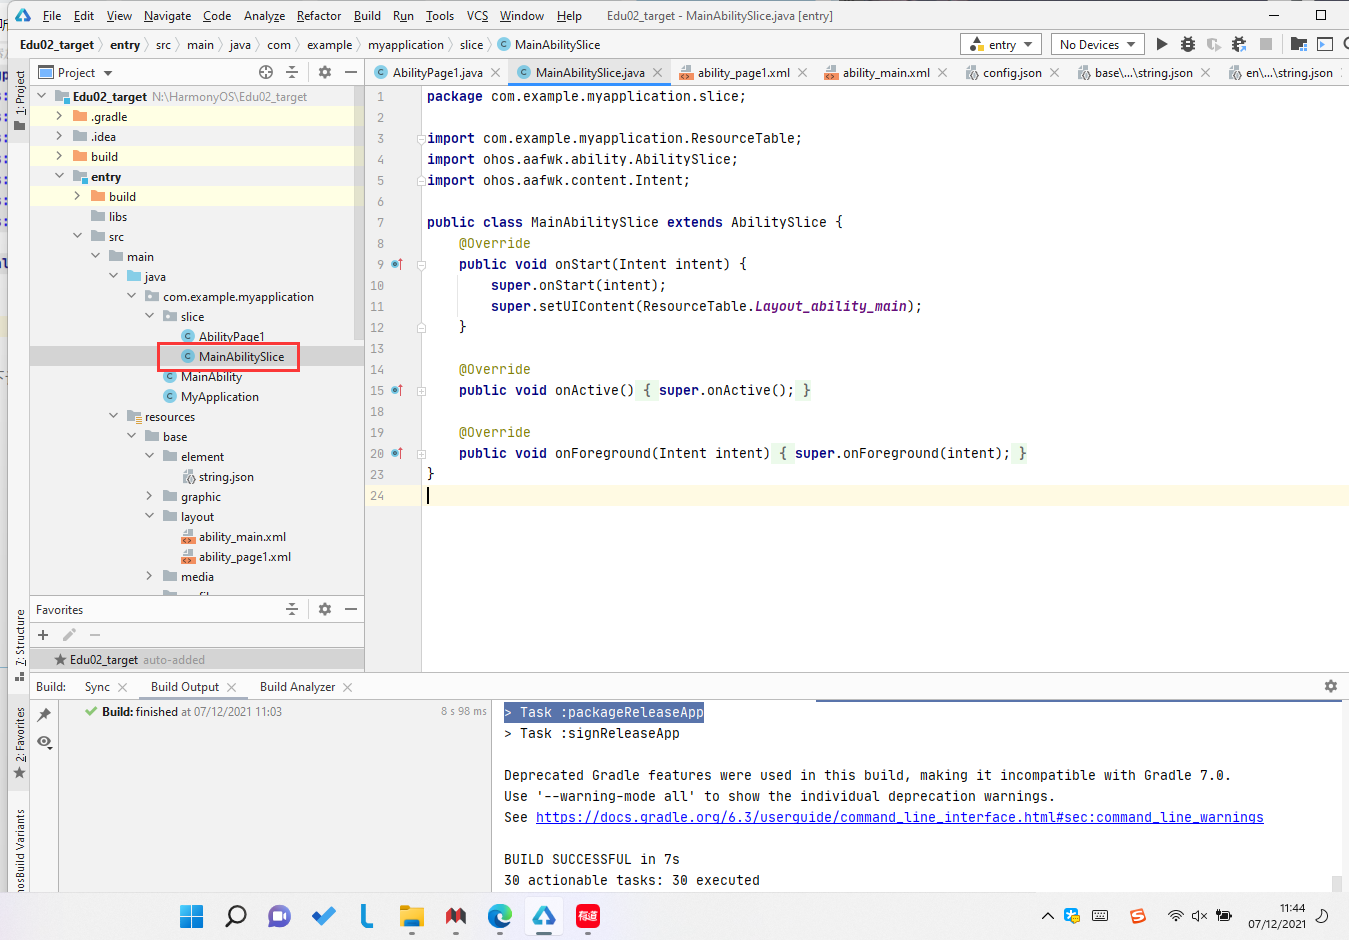Click the locate-opened-file target icon in Project panel
The image size is (1349, 940).
pyautogui.click(x=266, y=72)
